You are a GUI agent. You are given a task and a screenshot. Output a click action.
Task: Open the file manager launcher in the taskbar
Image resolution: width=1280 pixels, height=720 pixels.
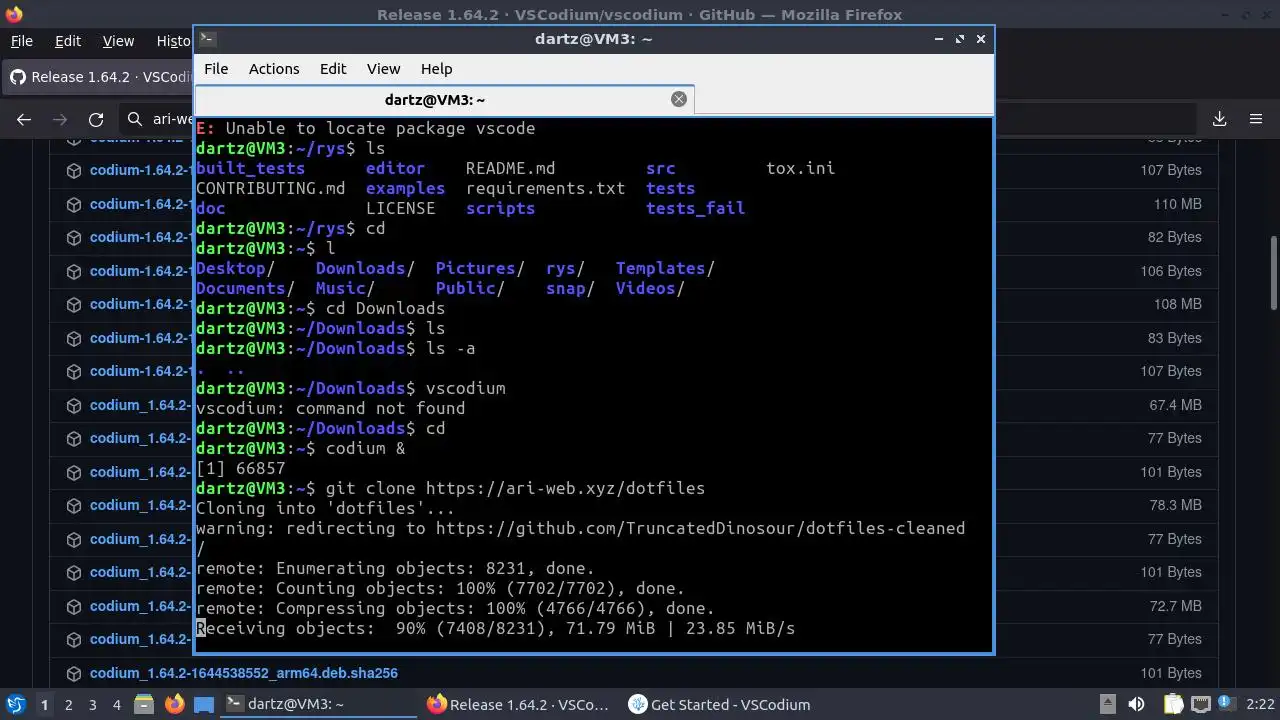click(143, 704)
